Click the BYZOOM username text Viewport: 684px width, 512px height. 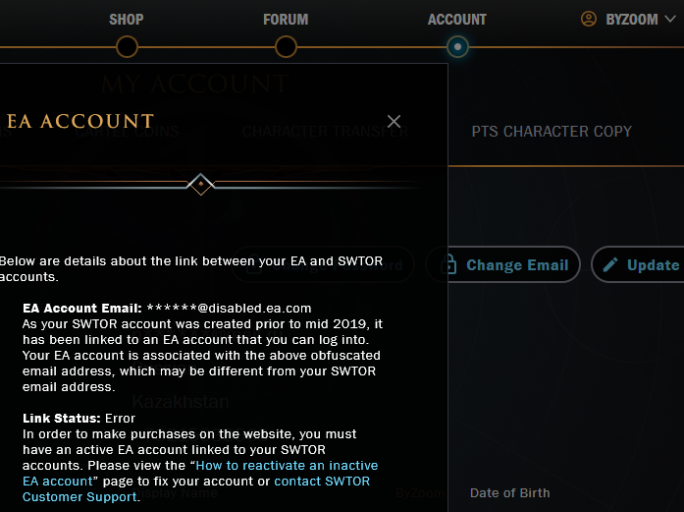pos(630,19)
